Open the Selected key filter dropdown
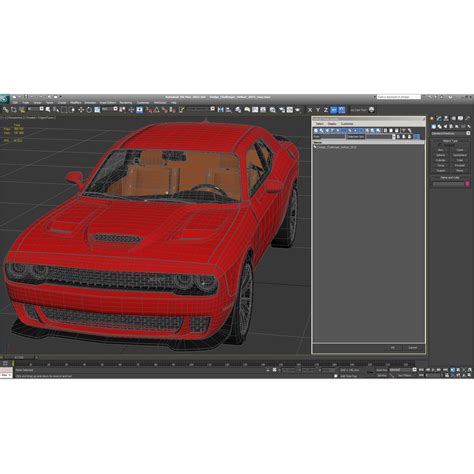The width and height of the screenshot is (474, 474). (x=403, y=370)
